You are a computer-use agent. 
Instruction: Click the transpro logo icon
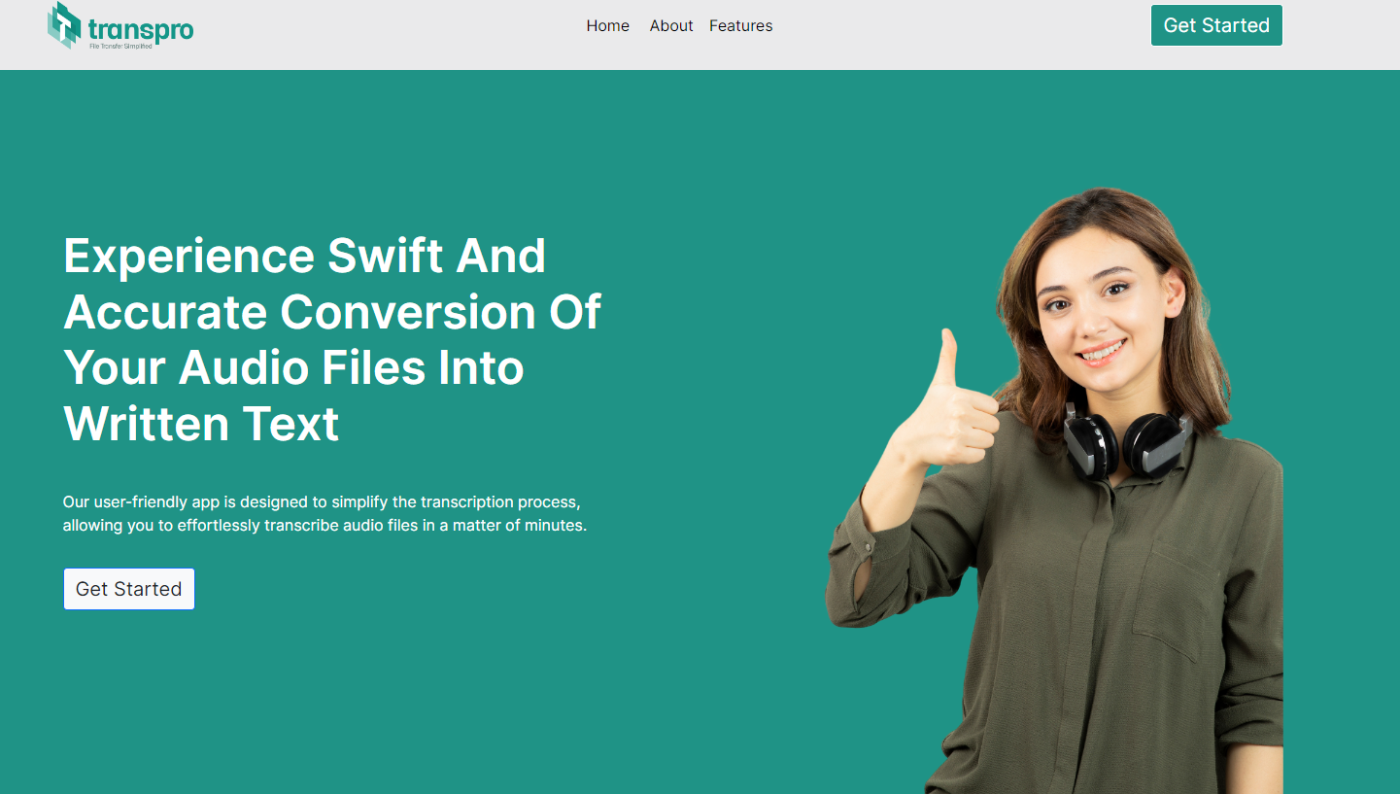64,25
